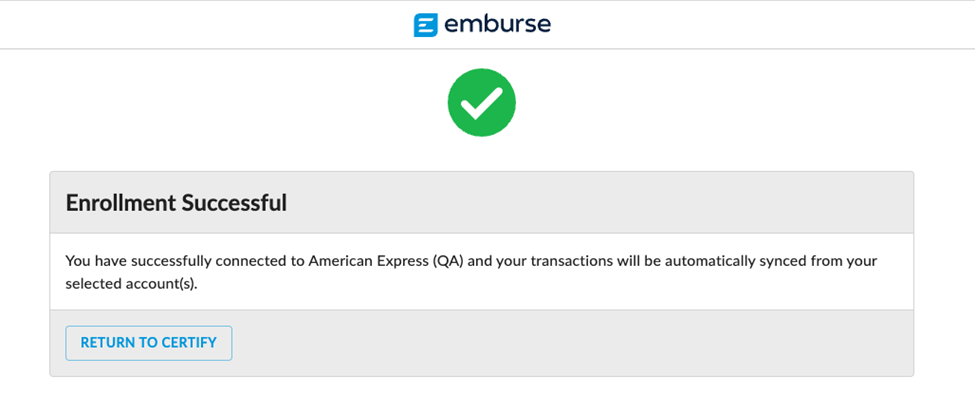Click the top header bar left of logo

point(200,25)
